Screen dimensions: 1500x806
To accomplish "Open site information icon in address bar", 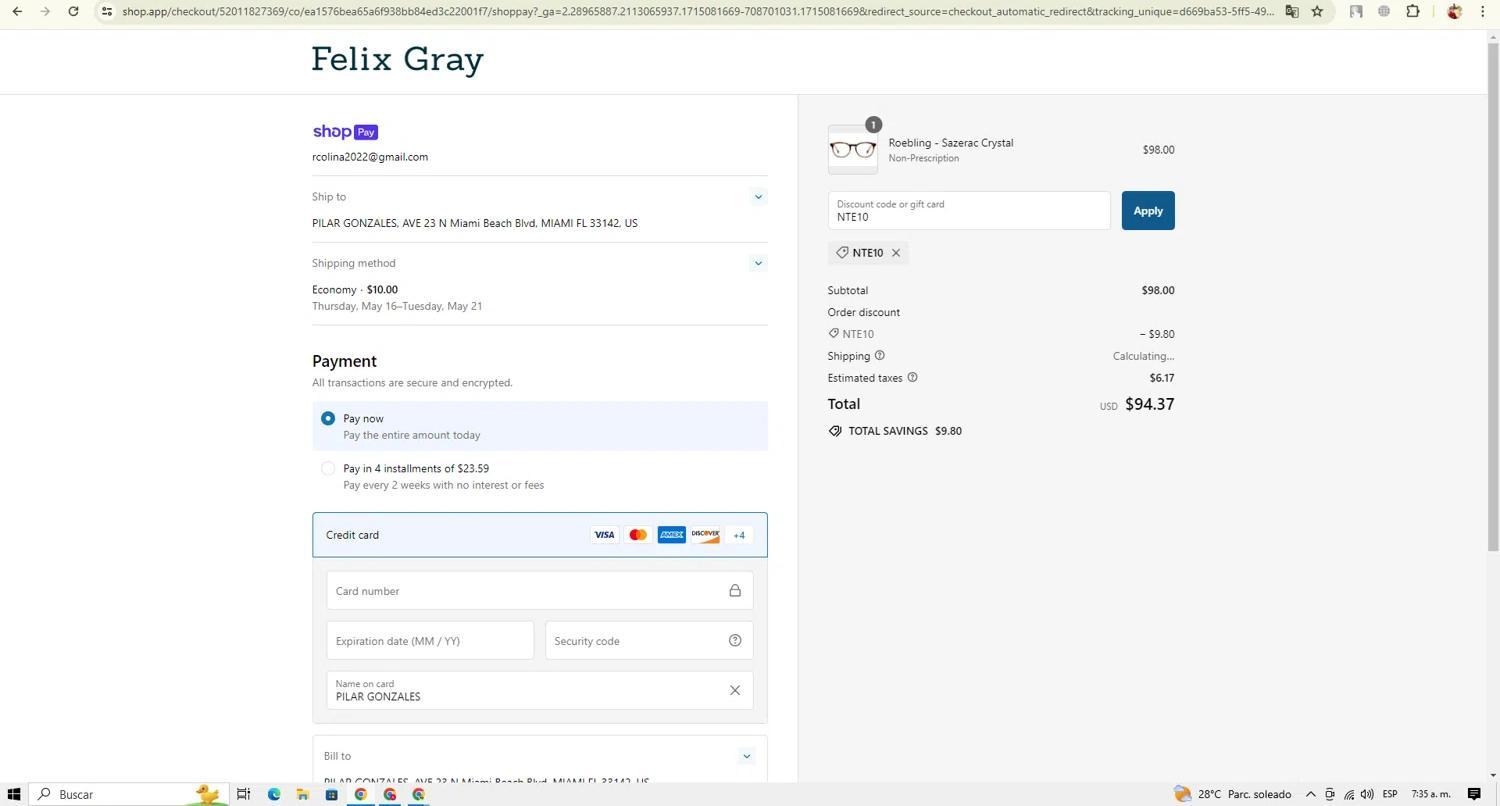I will (x=106, y=11).
